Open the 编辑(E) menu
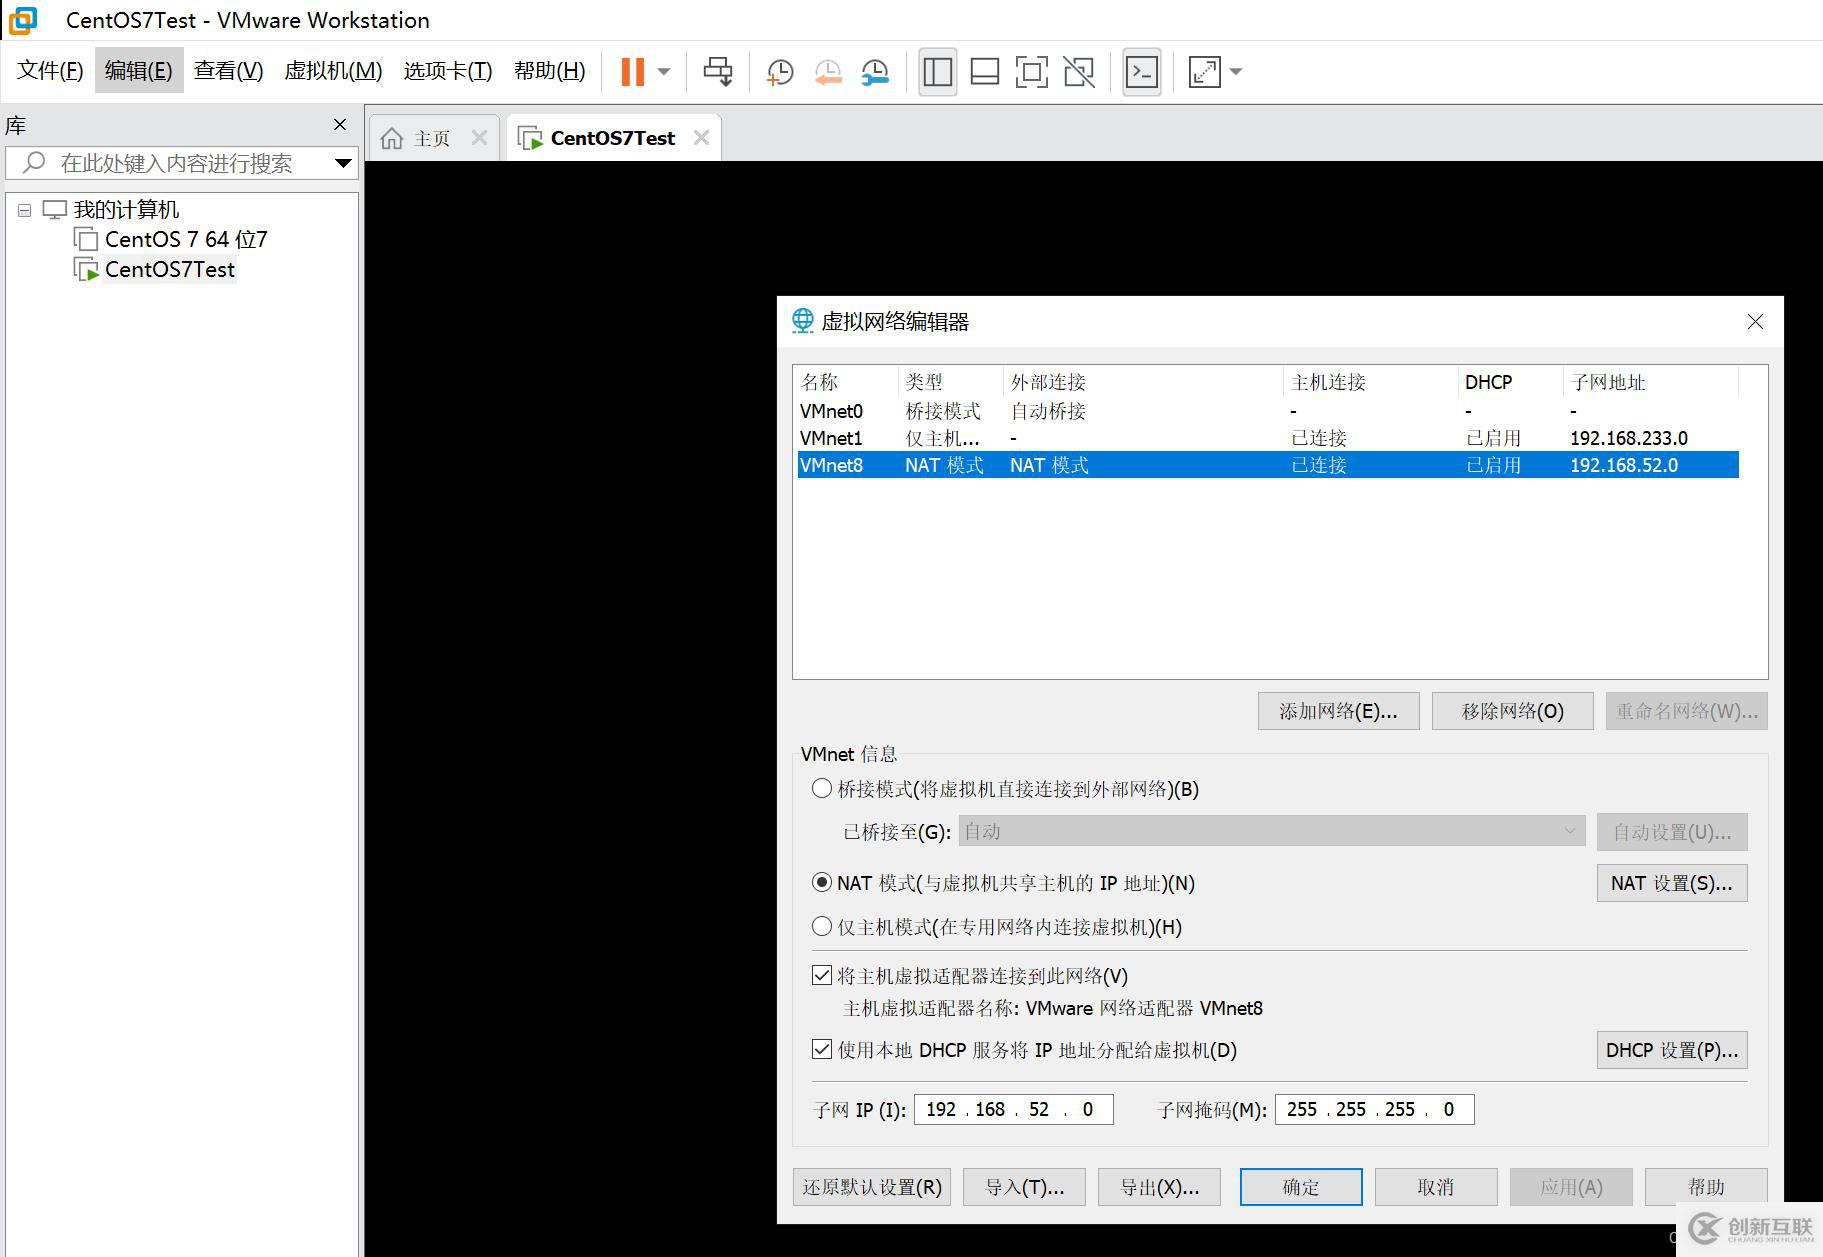This screenshot has width=1823, height=1257. click(x=139, y=71)
